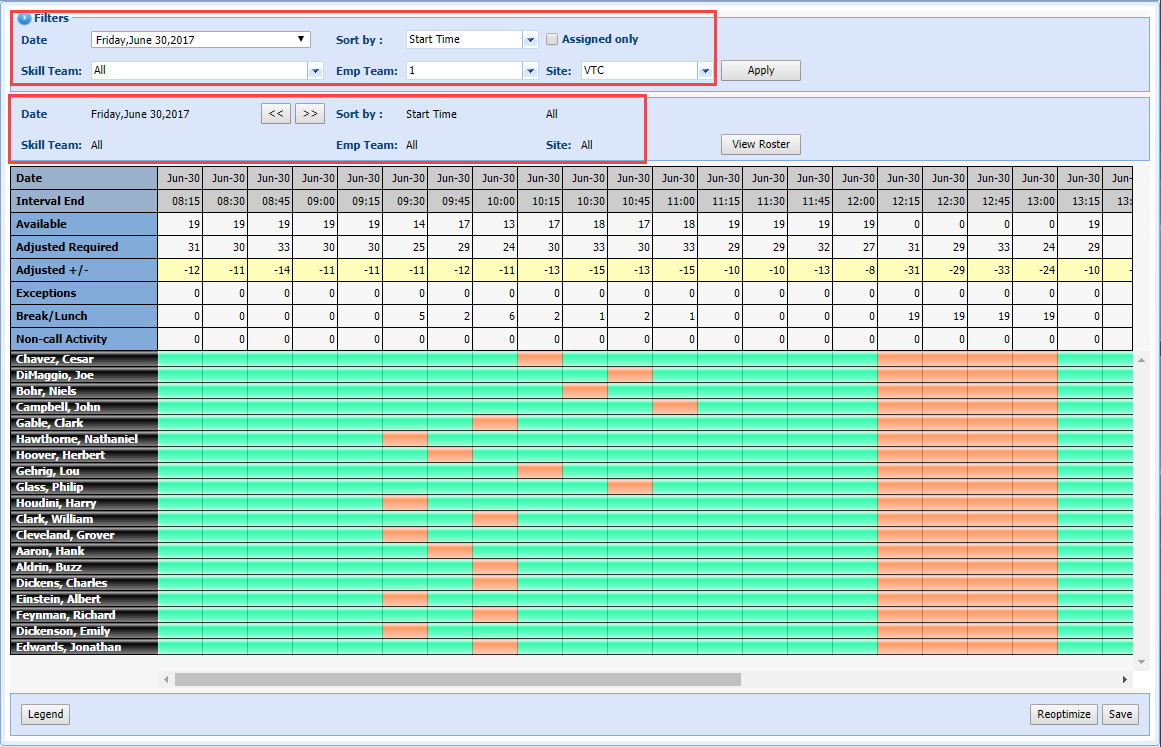Enable the Assigned only checkbox
The height and width of the screenshot is (747, 1161).
pyautogui.click(x=552, y=40)
